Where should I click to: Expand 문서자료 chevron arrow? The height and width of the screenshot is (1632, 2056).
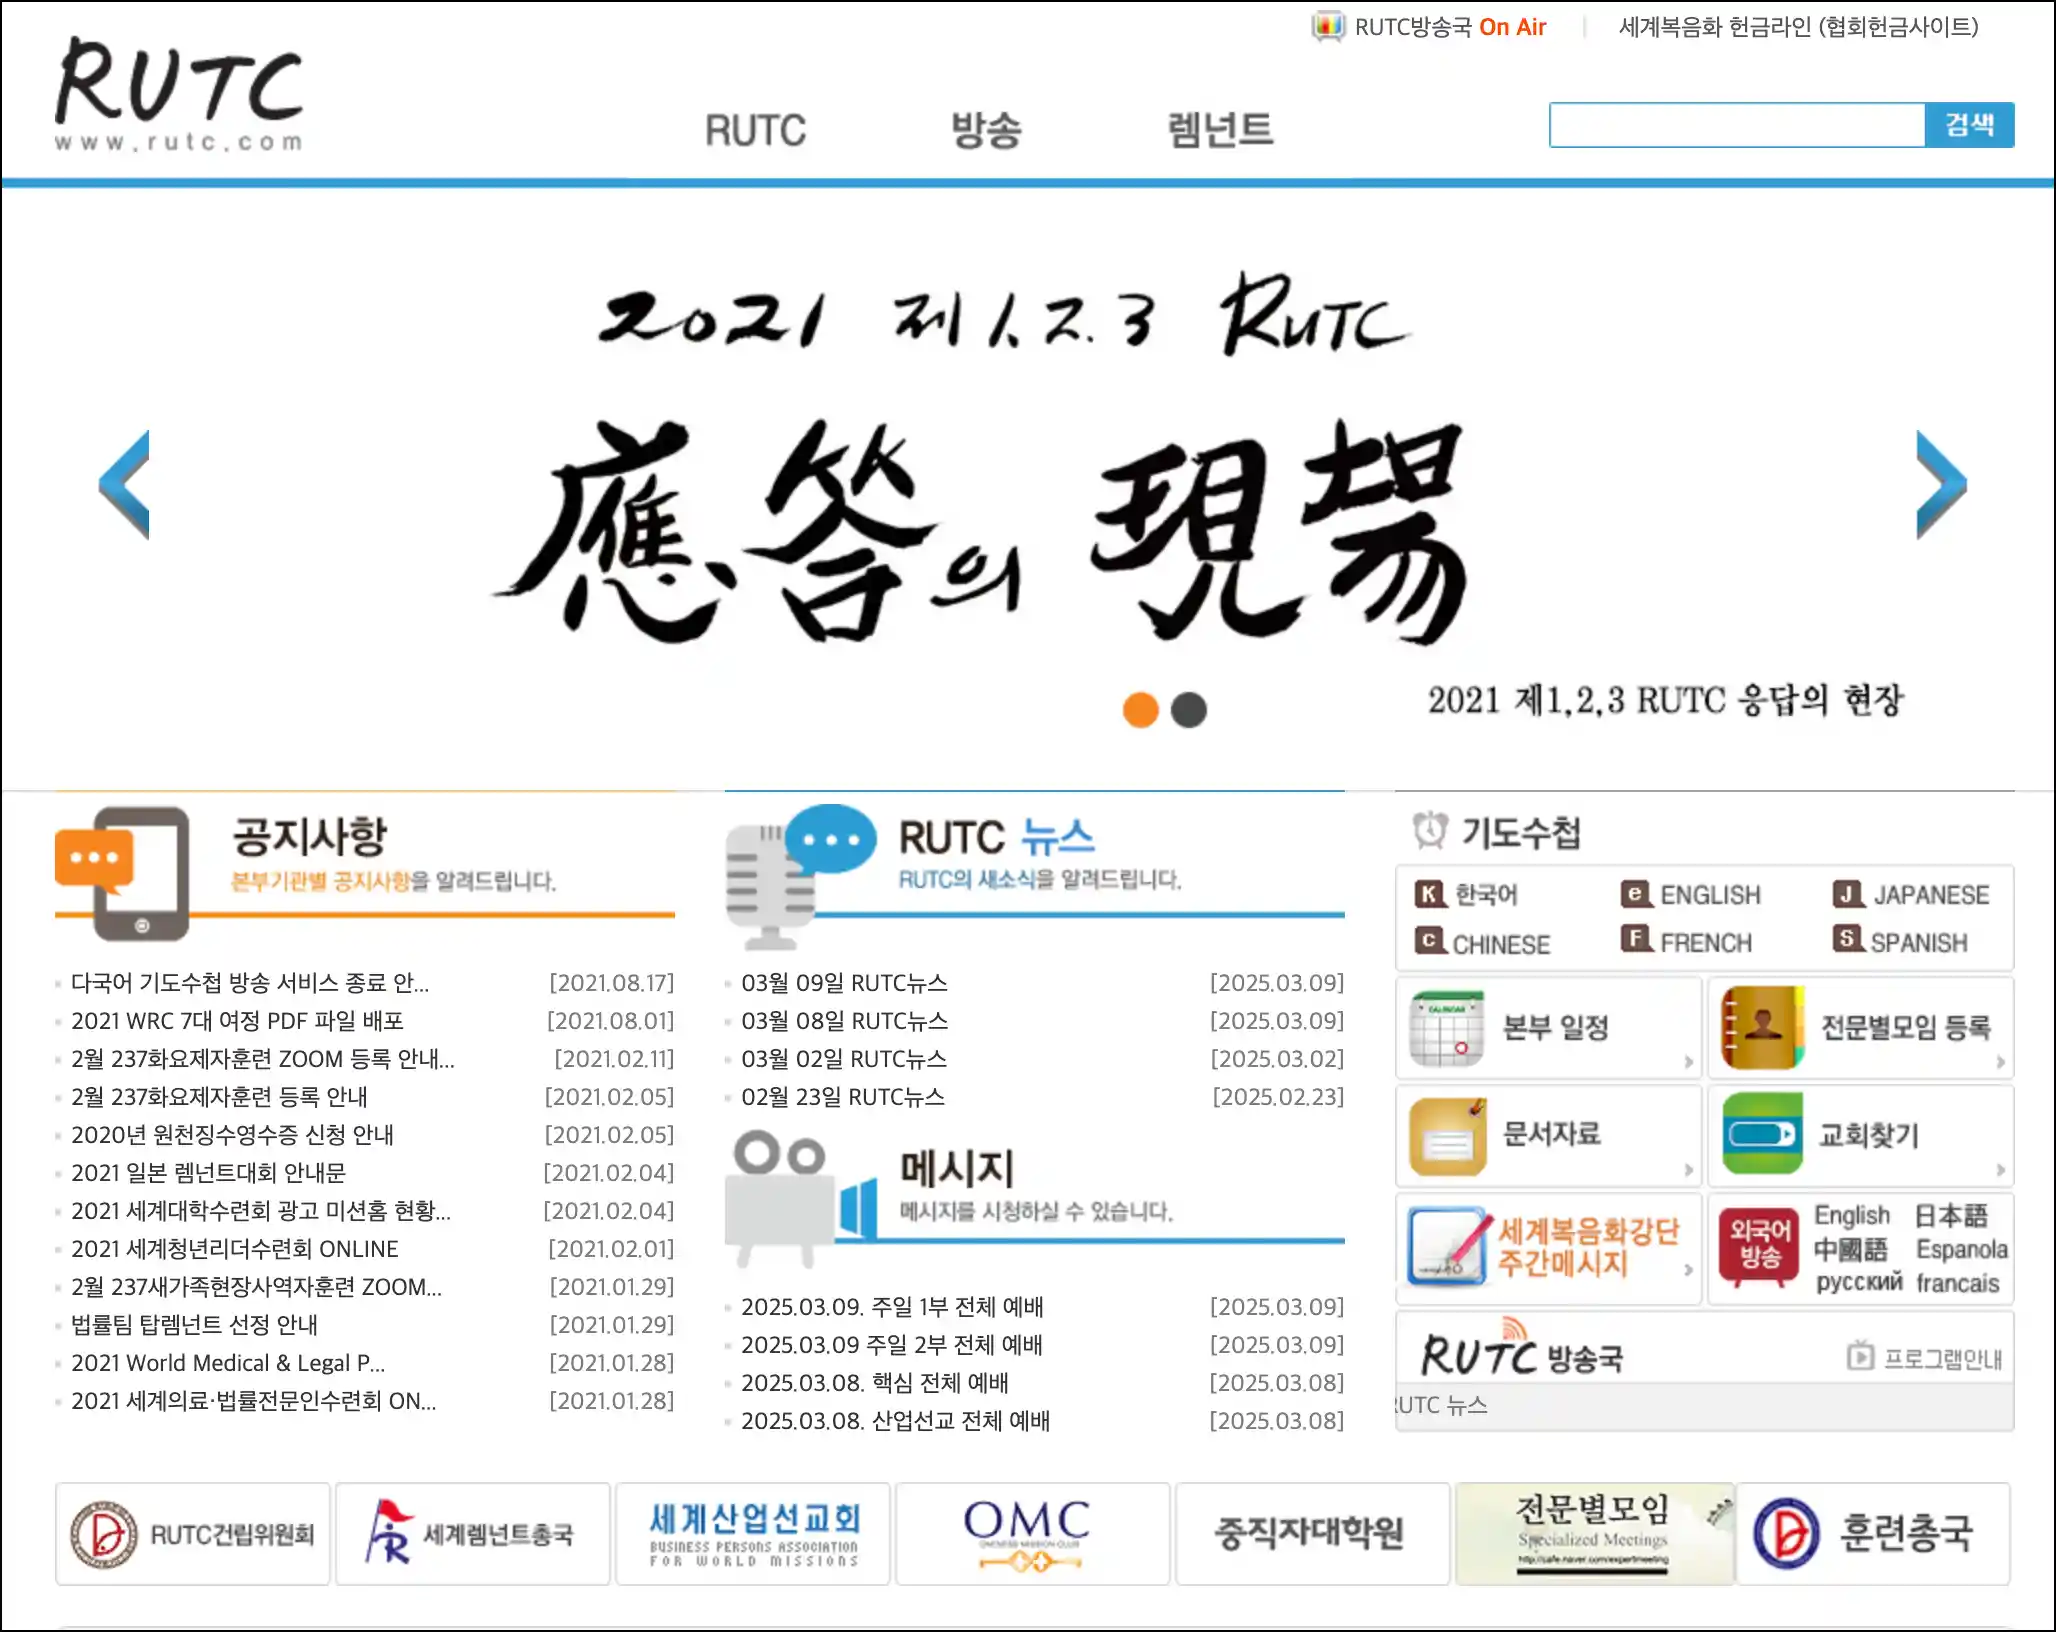tap(1688, 1170)
